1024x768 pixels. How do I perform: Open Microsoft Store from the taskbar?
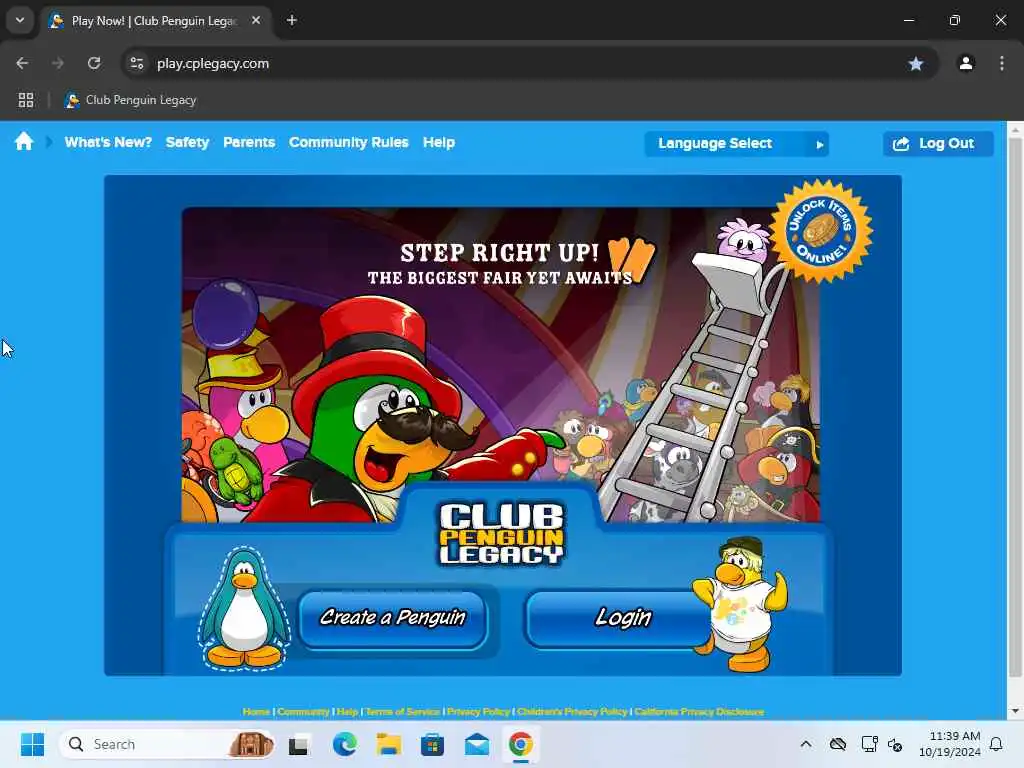(x=432, y=744)
